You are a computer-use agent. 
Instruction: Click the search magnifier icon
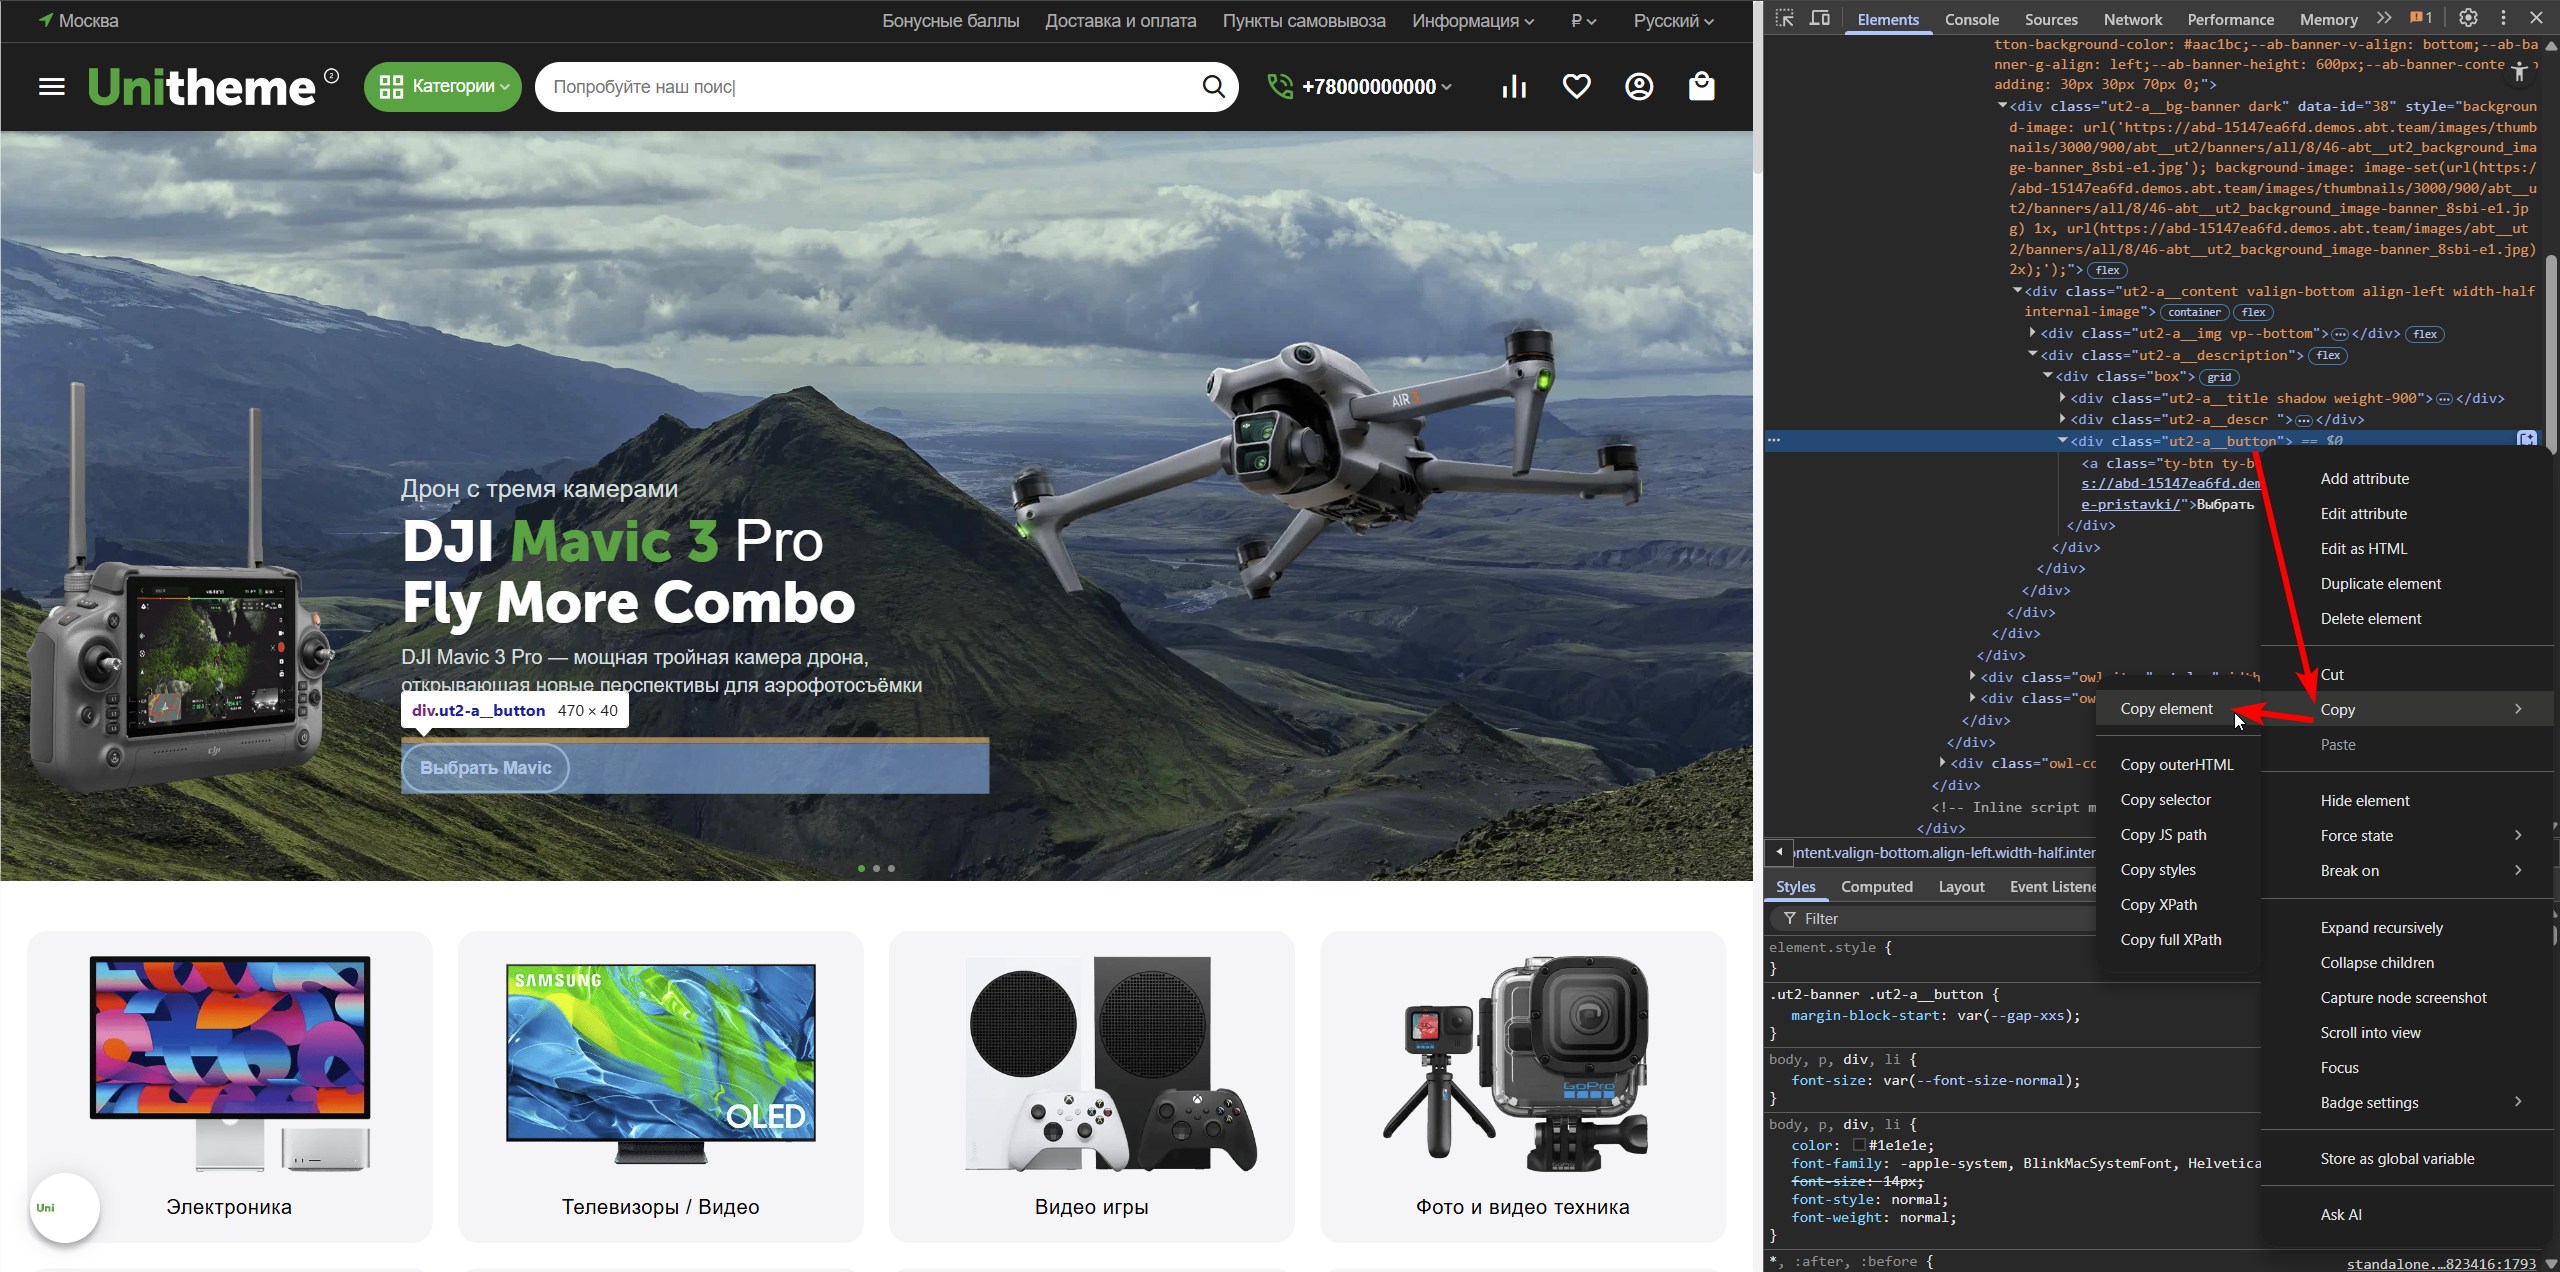pyautogui.click(x=1213, y=87)
